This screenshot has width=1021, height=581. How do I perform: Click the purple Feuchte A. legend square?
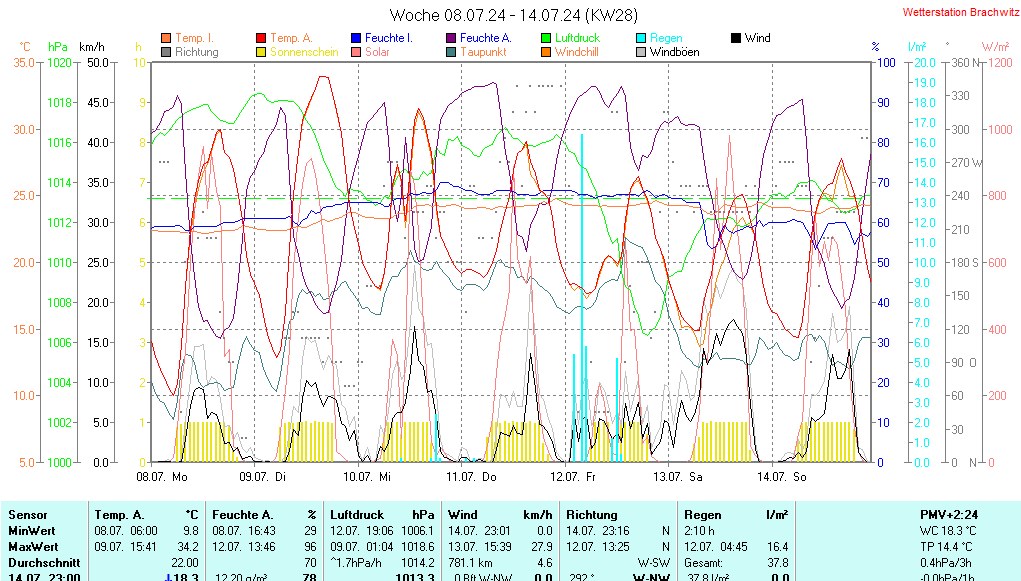click(452, 38)
